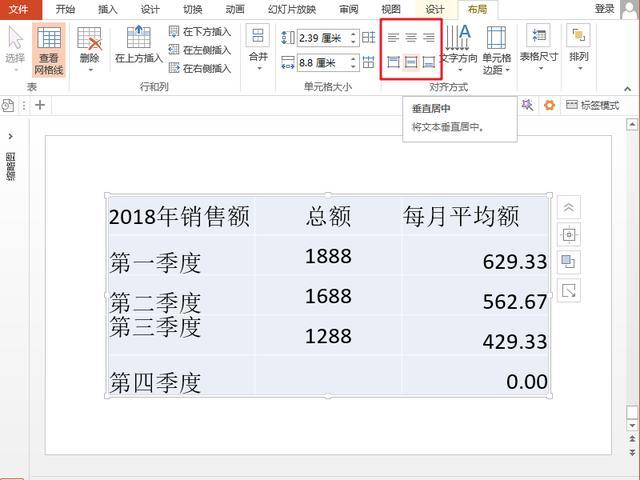Increase row height with up stepper arrow
This screenshot has height=480, width=640.
pyautogui.click(x=353, y=34)
